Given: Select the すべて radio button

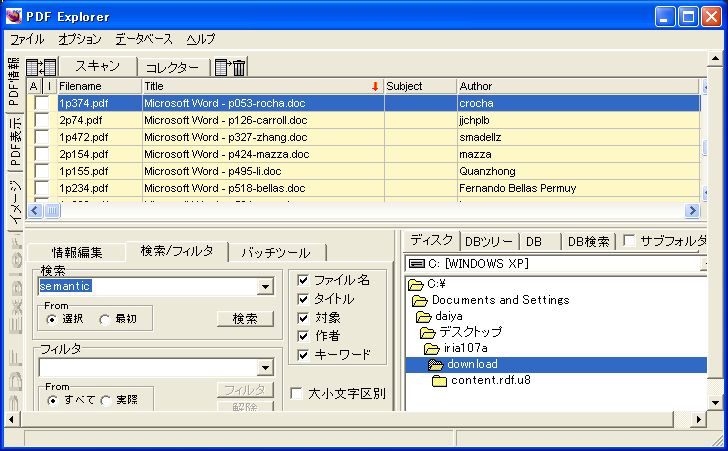Looking at the screenshot, I should pyautogui.click(x=52, y=400).
